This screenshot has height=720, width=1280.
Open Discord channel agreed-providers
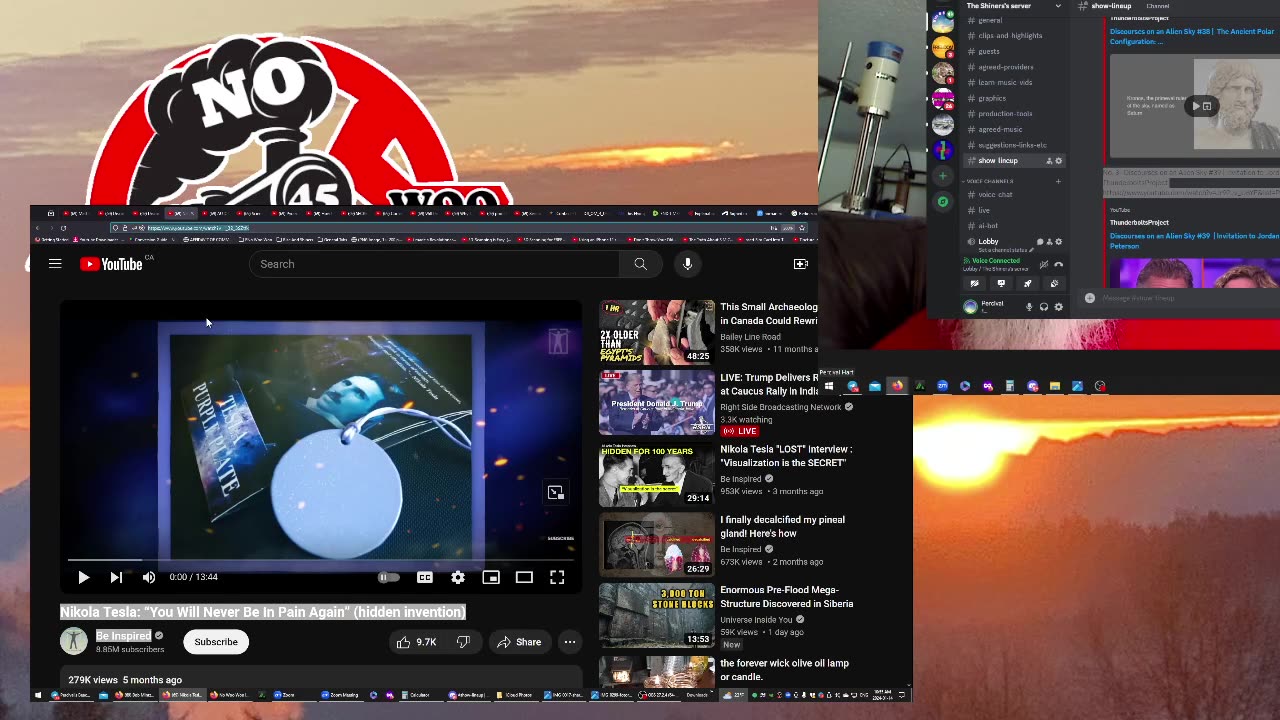click(1006, 67)
